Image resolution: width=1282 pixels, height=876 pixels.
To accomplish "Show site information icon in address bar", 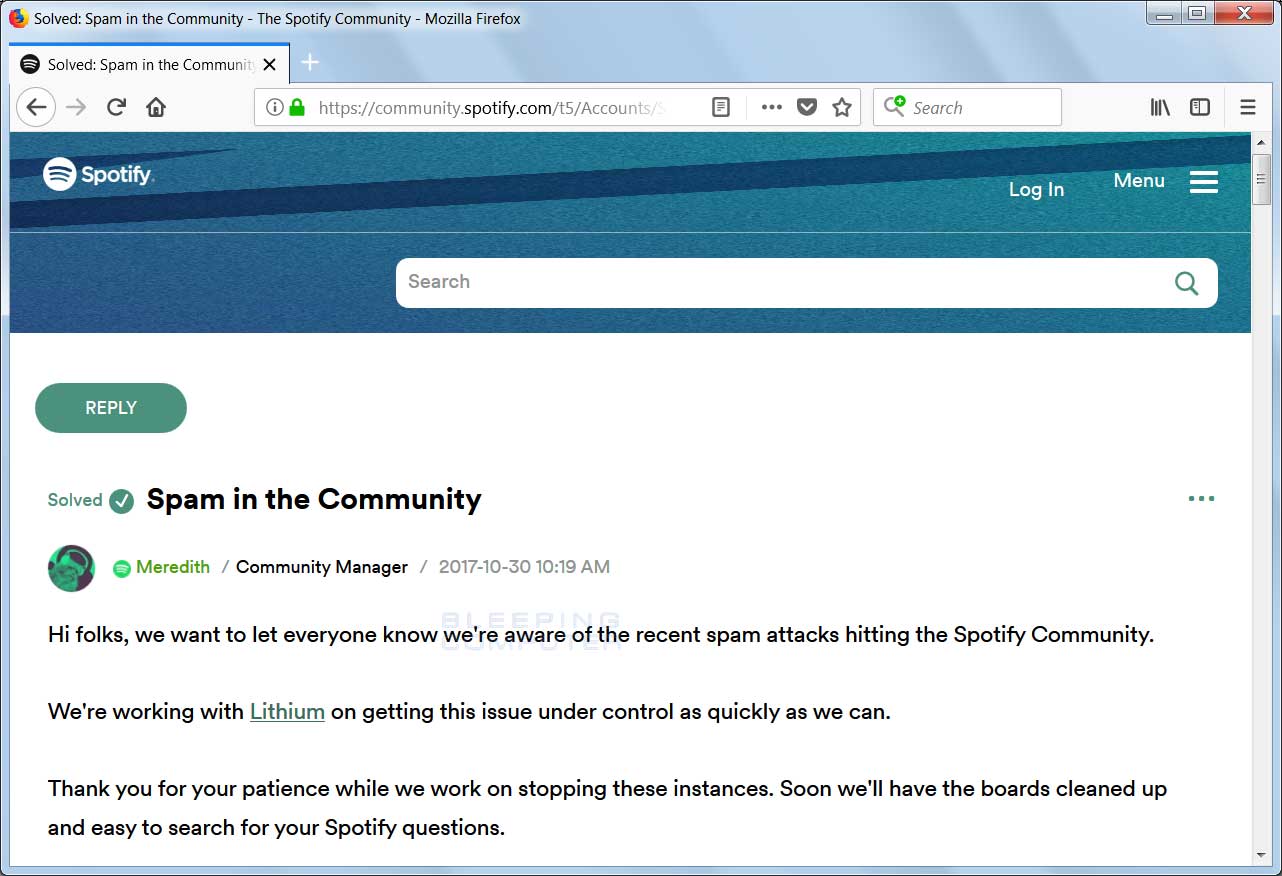I will [275, 107].
